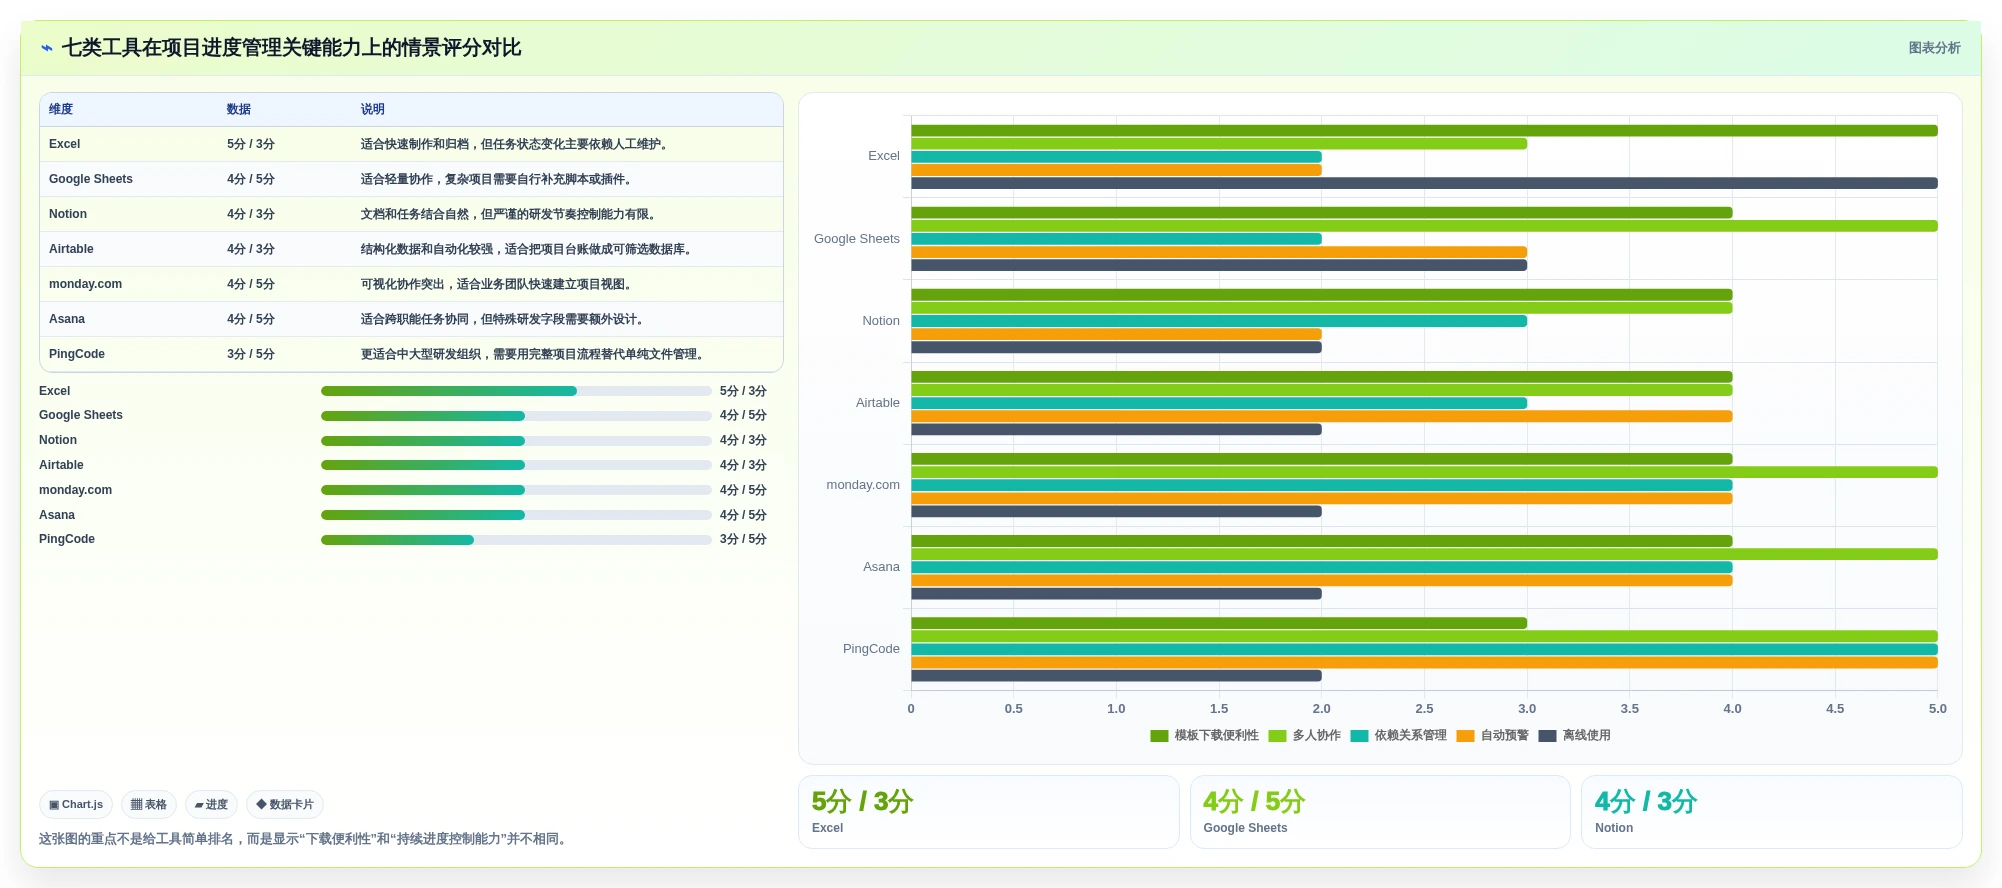This screenshot has height=888, width=2002.
Task: Click the PingCode progress bar
Action: click(516, 540)
